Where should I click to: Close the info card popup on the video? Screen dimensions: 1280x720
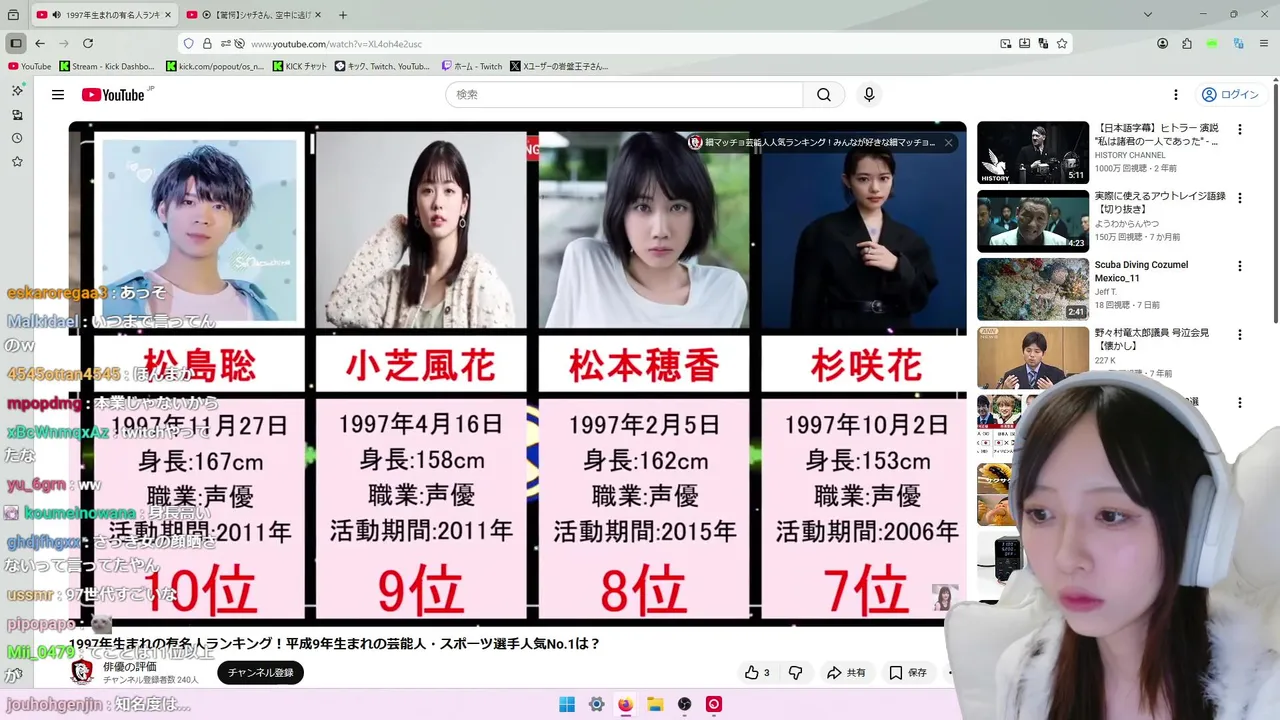click(949, 143)
